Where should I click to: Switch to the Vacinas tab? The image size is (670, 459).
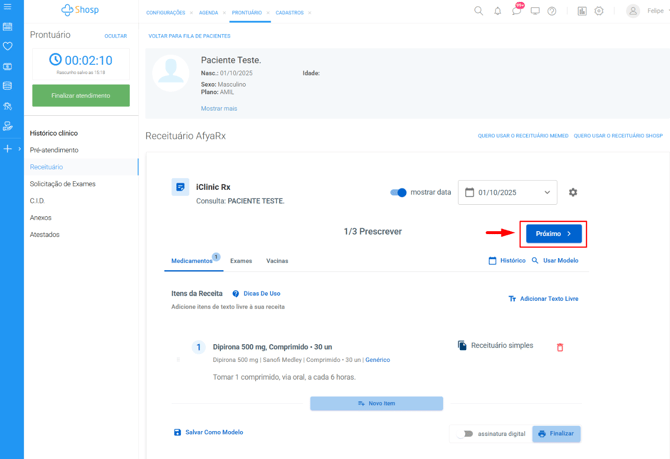click(277, 261)
